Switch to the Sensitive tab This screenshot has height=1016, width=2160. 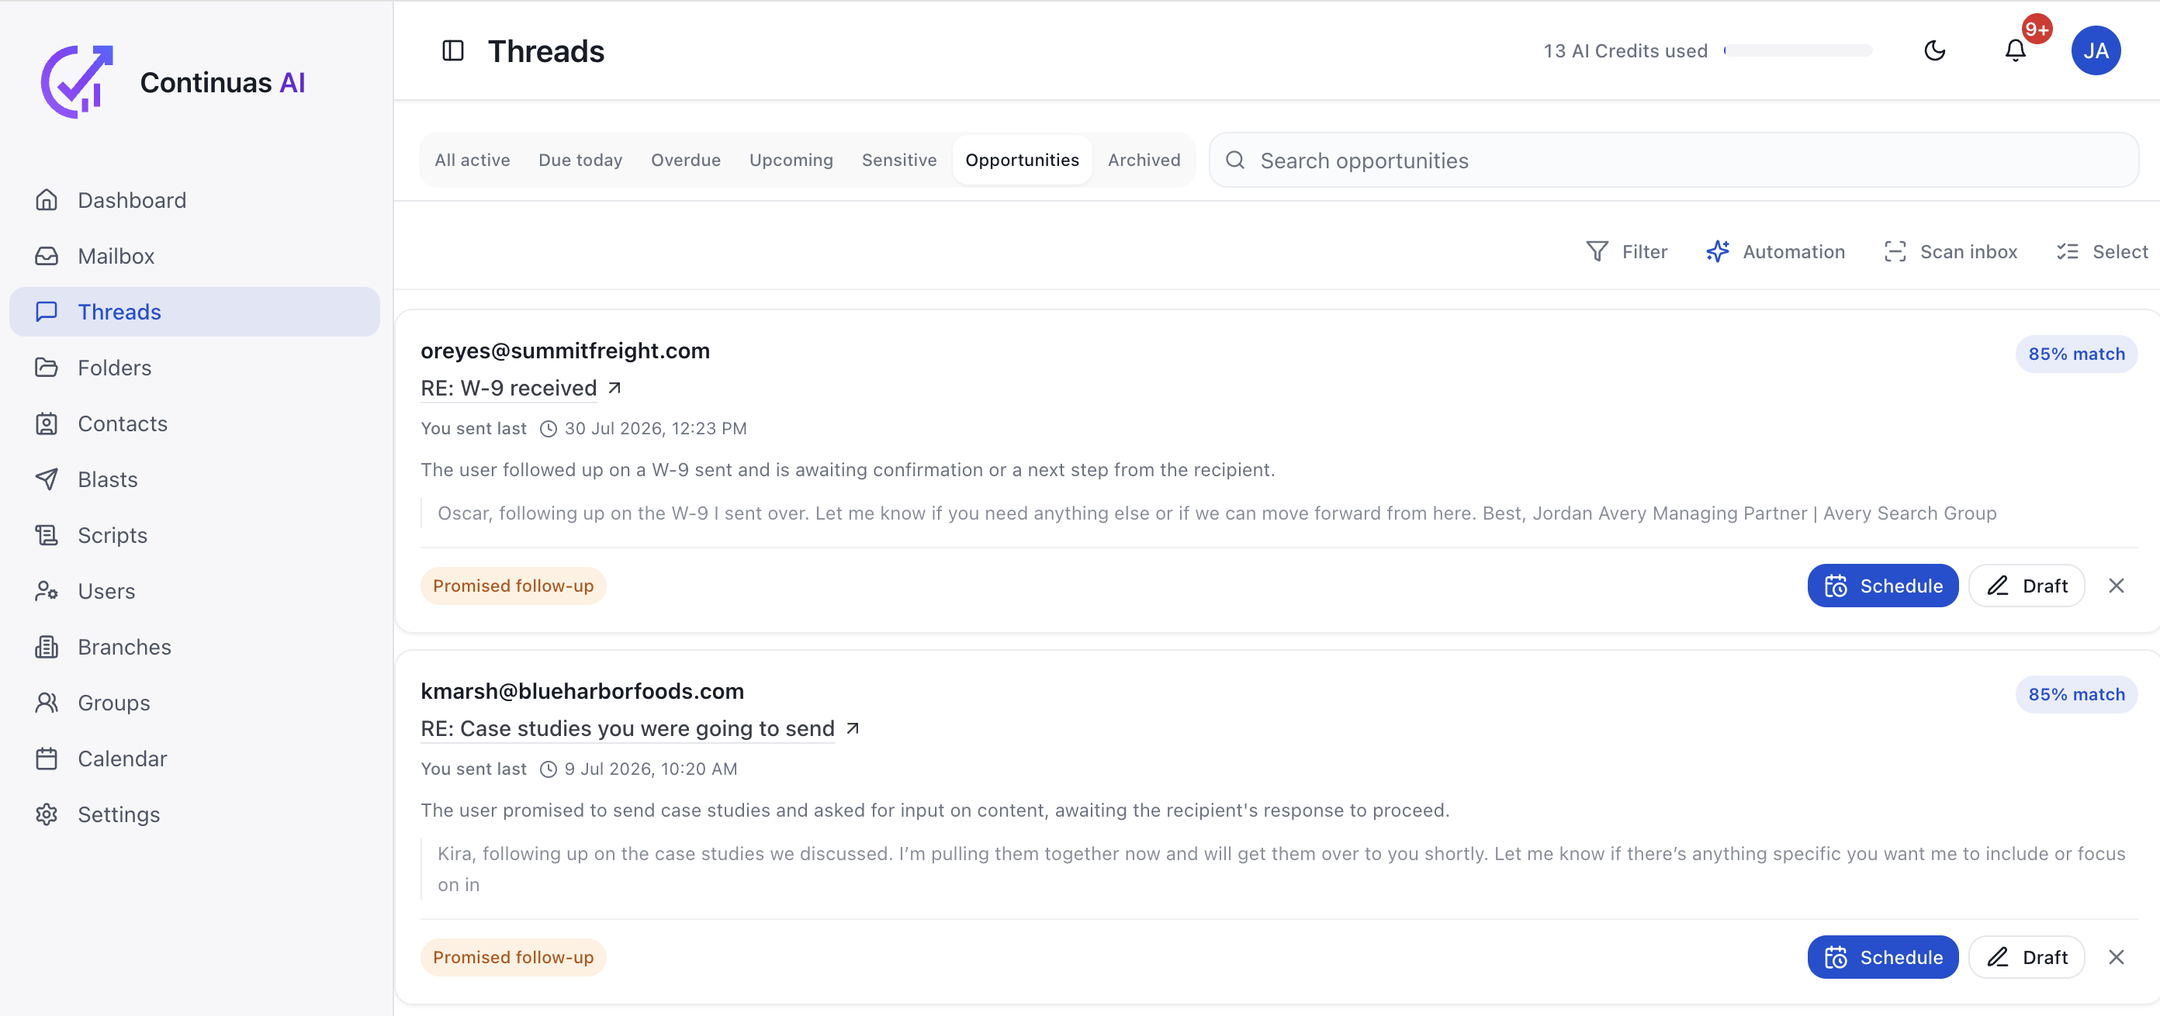pos(899,160)
